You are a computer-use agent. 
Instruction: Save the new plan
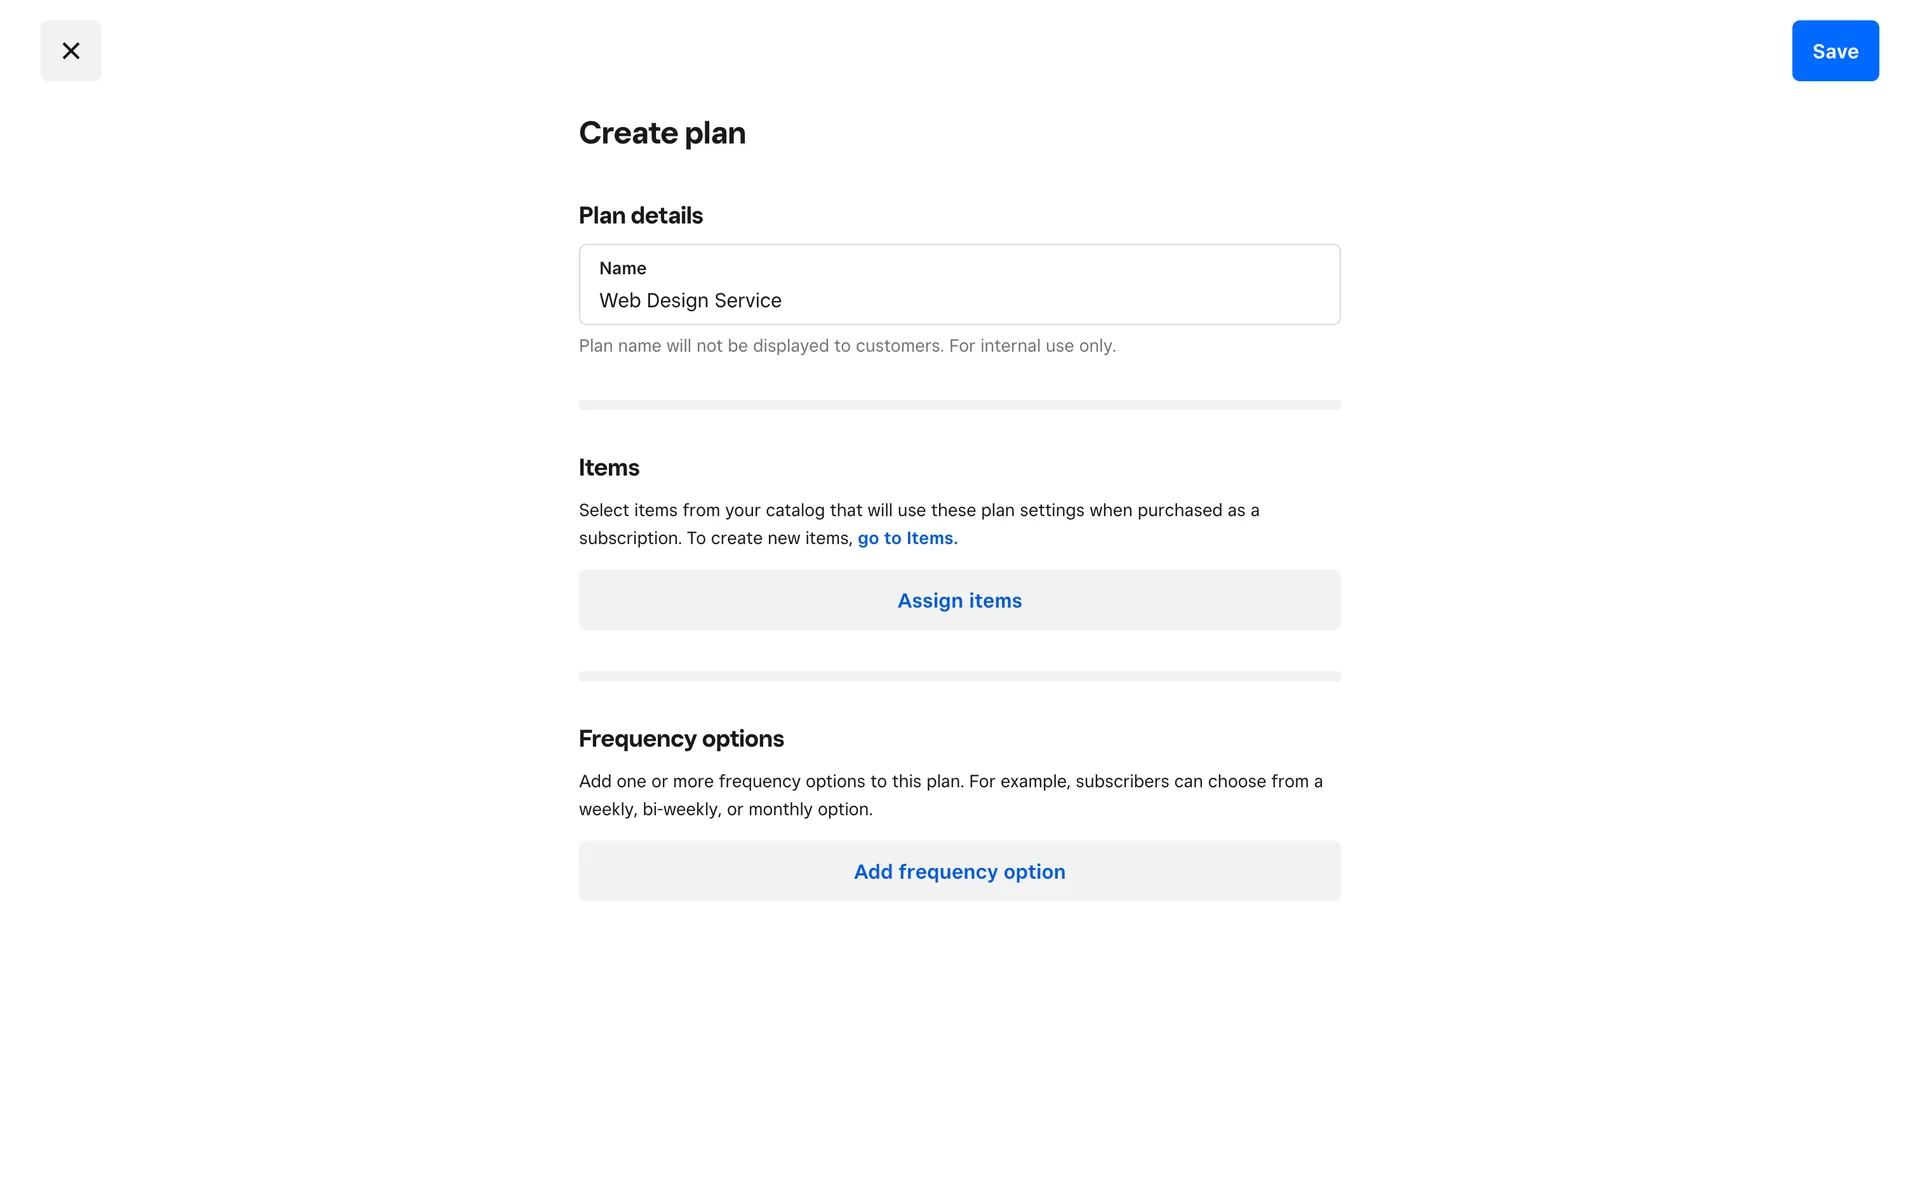pos(1834,51)
